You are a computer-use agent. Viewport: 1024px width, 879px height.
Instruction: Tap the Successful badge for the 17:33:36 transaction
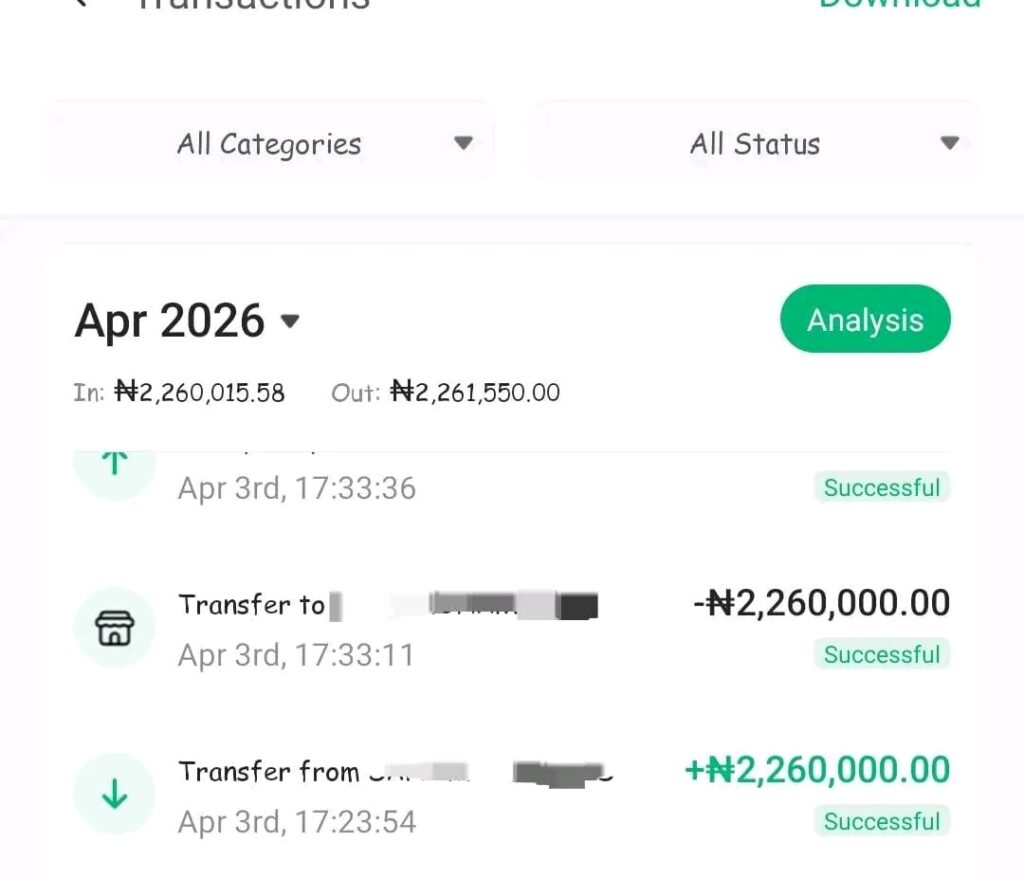(881, 488)
